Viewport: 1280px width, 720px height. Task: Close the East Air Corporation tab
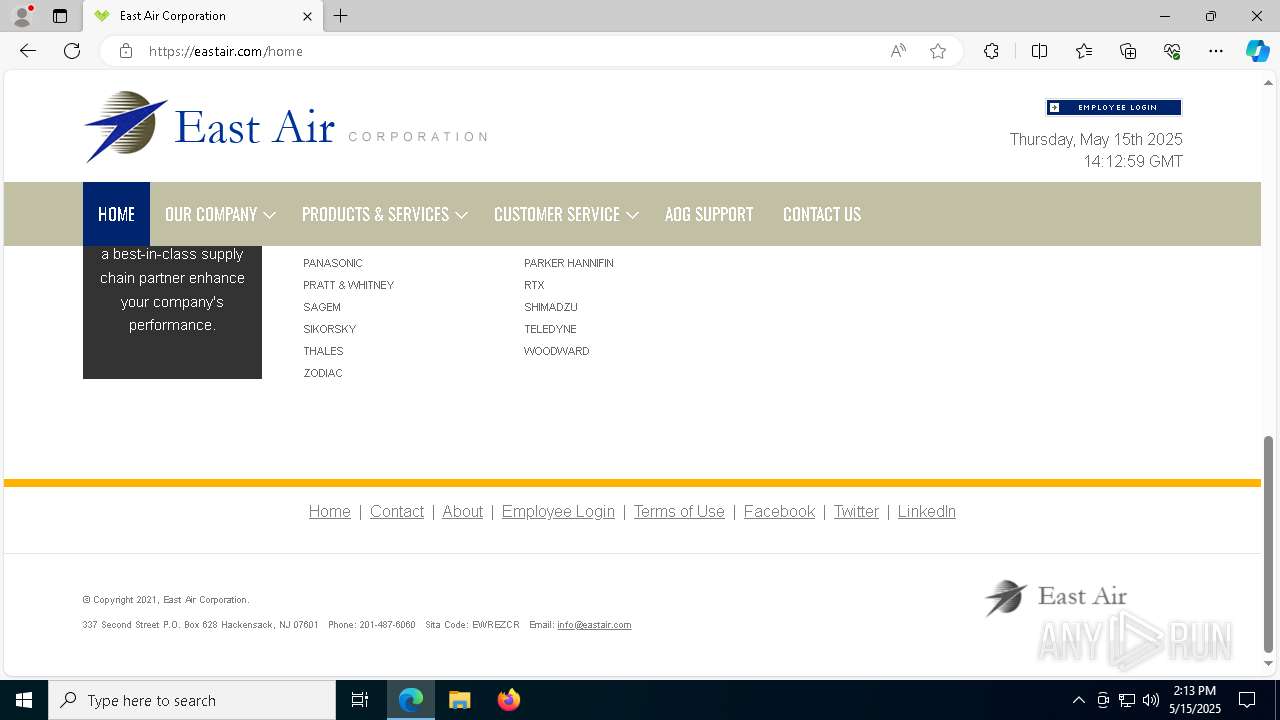pos(307,16)
